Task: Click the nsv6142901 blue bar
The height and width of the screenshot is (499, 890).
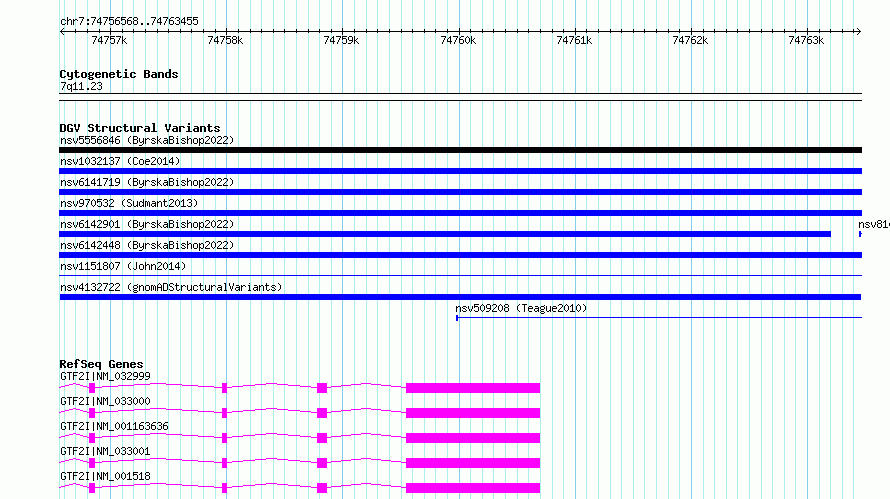Action: click(445, 234)
